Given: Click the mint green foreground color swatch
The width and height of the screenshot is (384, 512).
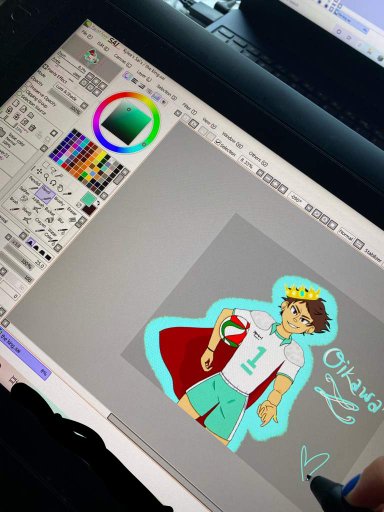Looking at the screenshot, I should (x=88, y=199).
